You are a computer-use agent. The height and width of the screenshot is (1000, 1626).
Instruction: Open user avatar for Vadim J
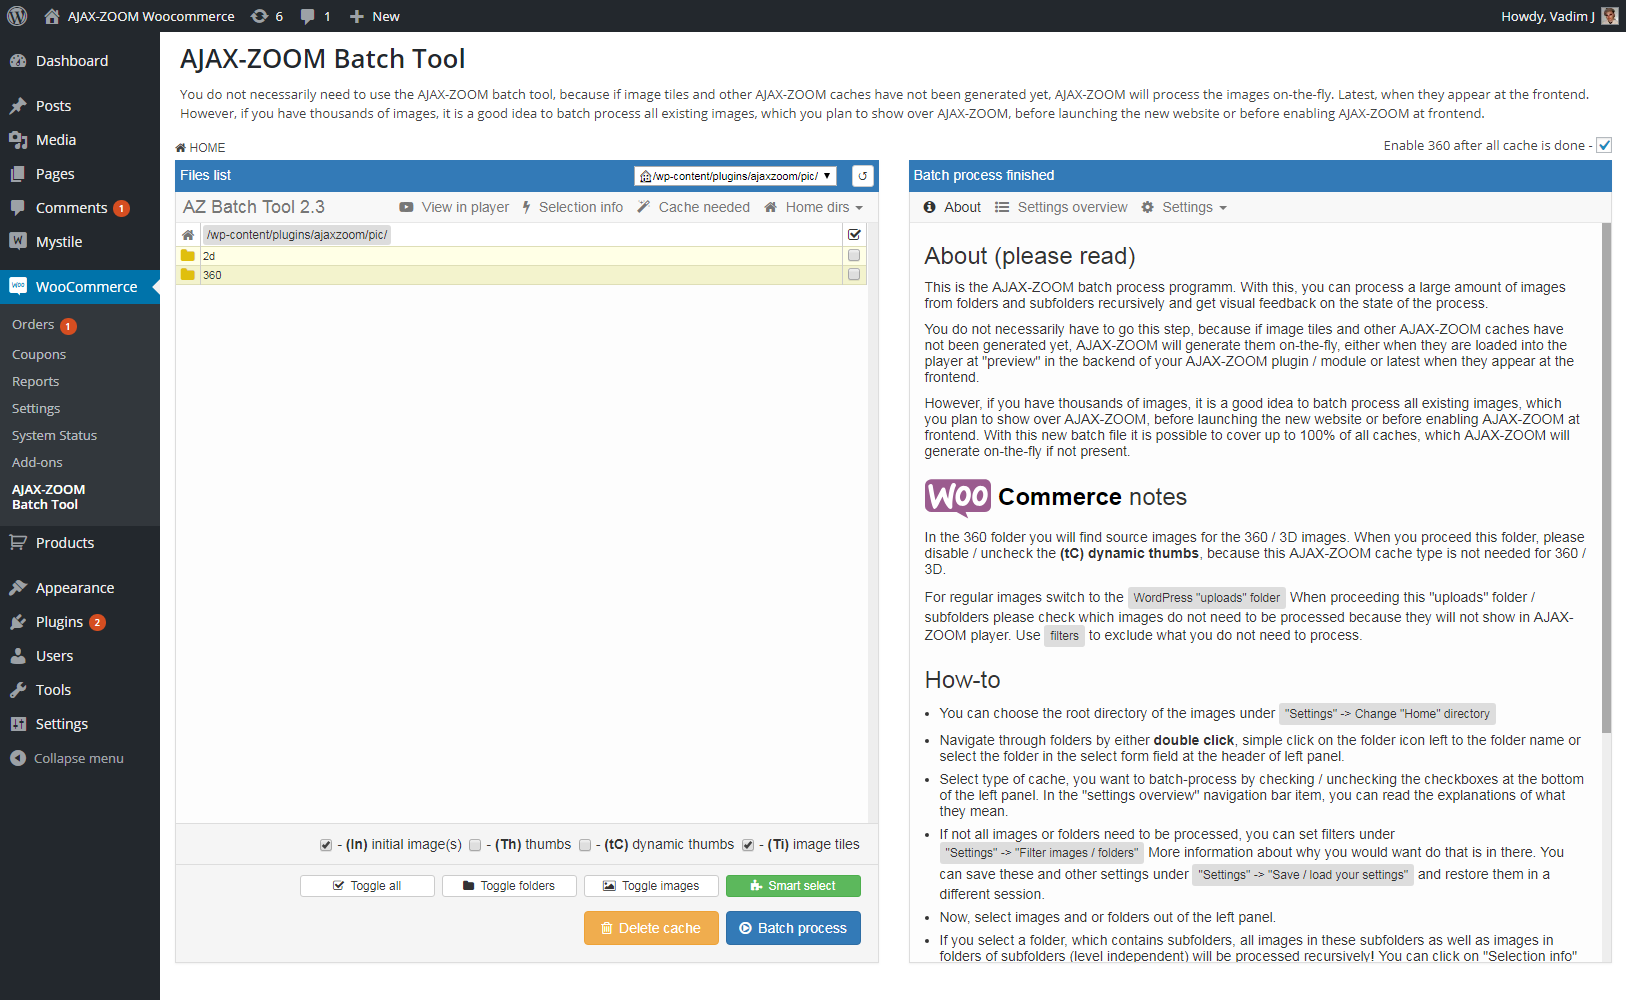[1609, 16]
